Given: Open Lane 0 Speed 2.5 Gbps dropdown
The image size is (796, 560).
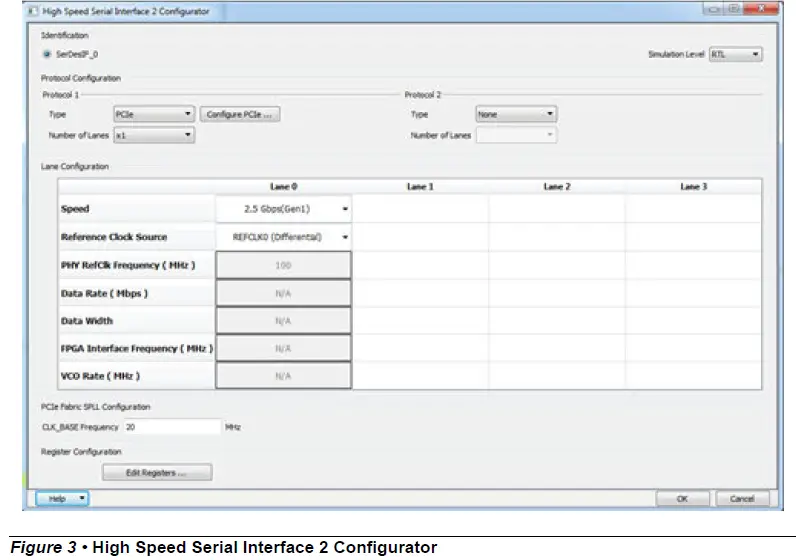Looking at the screenshot, I should click(x=283, y=209).
